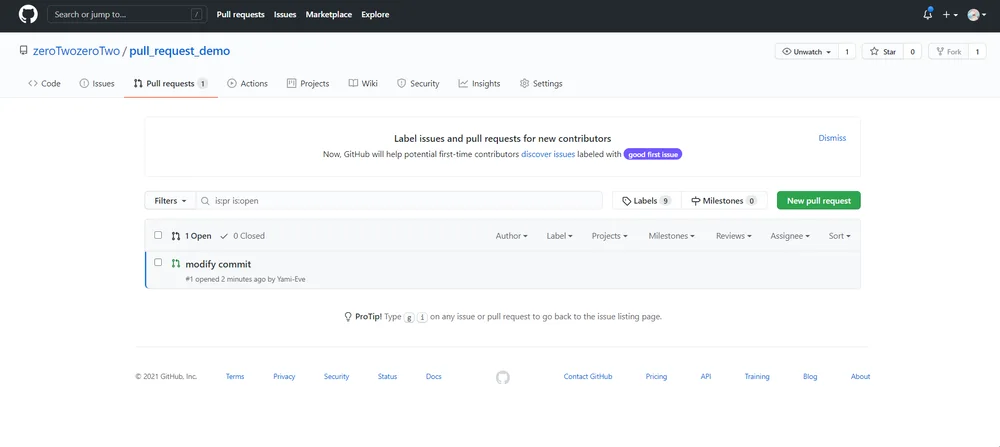Open the Milestones filter dropdown
The image size is (1000, 447).
(672, 236)
